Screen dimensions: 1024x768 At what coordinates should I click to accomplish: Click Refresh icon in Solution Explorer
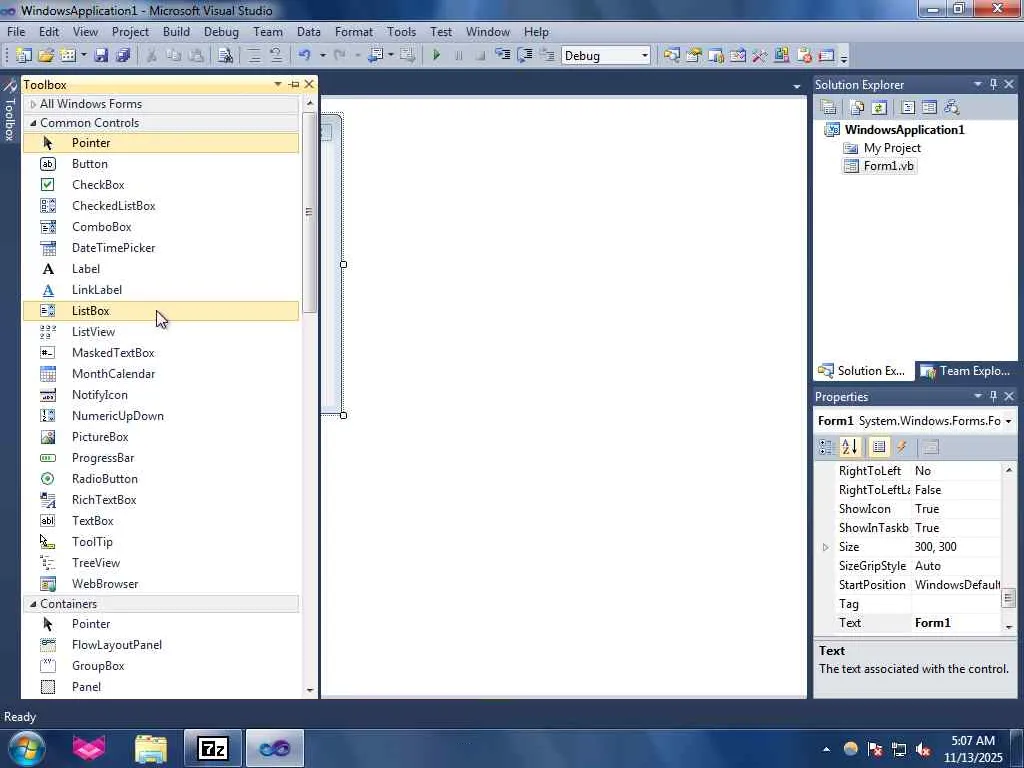tap(879, 107)
